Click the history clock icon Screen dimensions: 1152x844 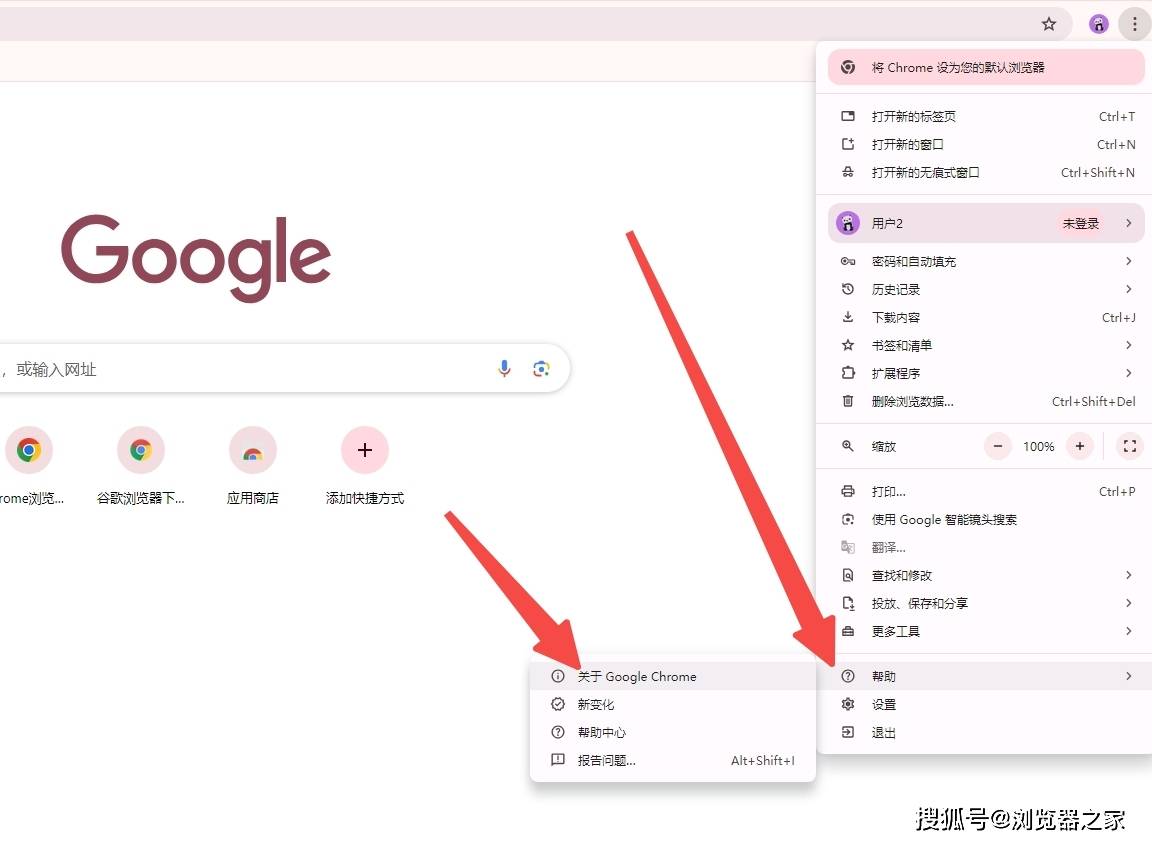coord(848,289)
